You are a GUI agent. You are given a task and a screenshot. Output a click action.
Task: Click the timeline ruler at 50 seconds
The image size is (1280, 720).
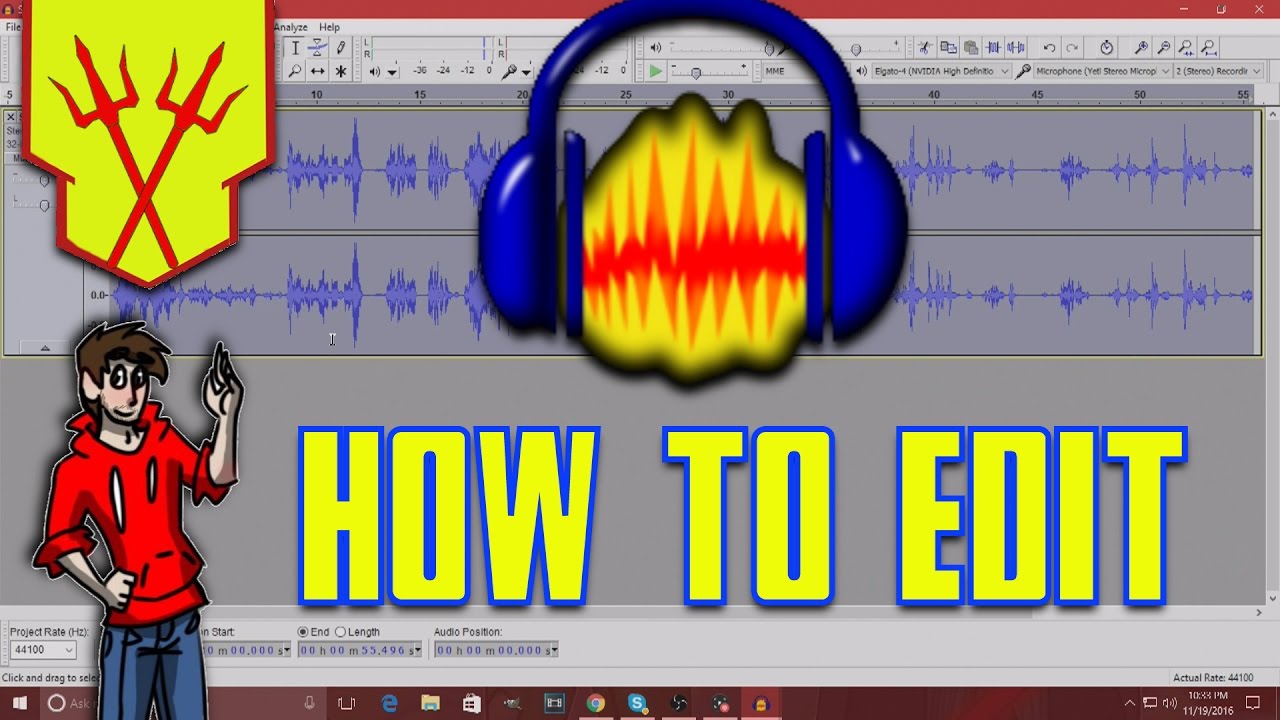point(1141,94)
